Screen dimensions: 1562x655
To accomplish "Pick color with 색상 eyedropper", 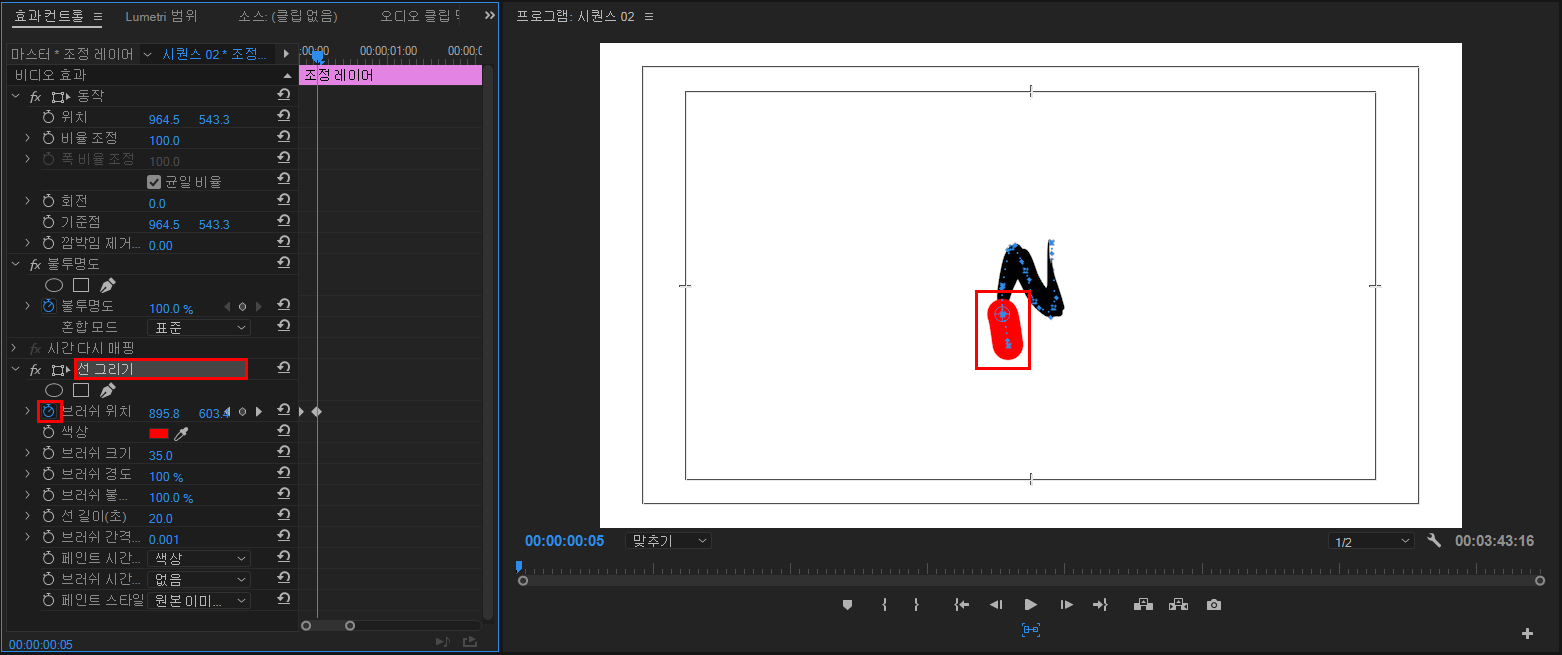I will (181, 433).
